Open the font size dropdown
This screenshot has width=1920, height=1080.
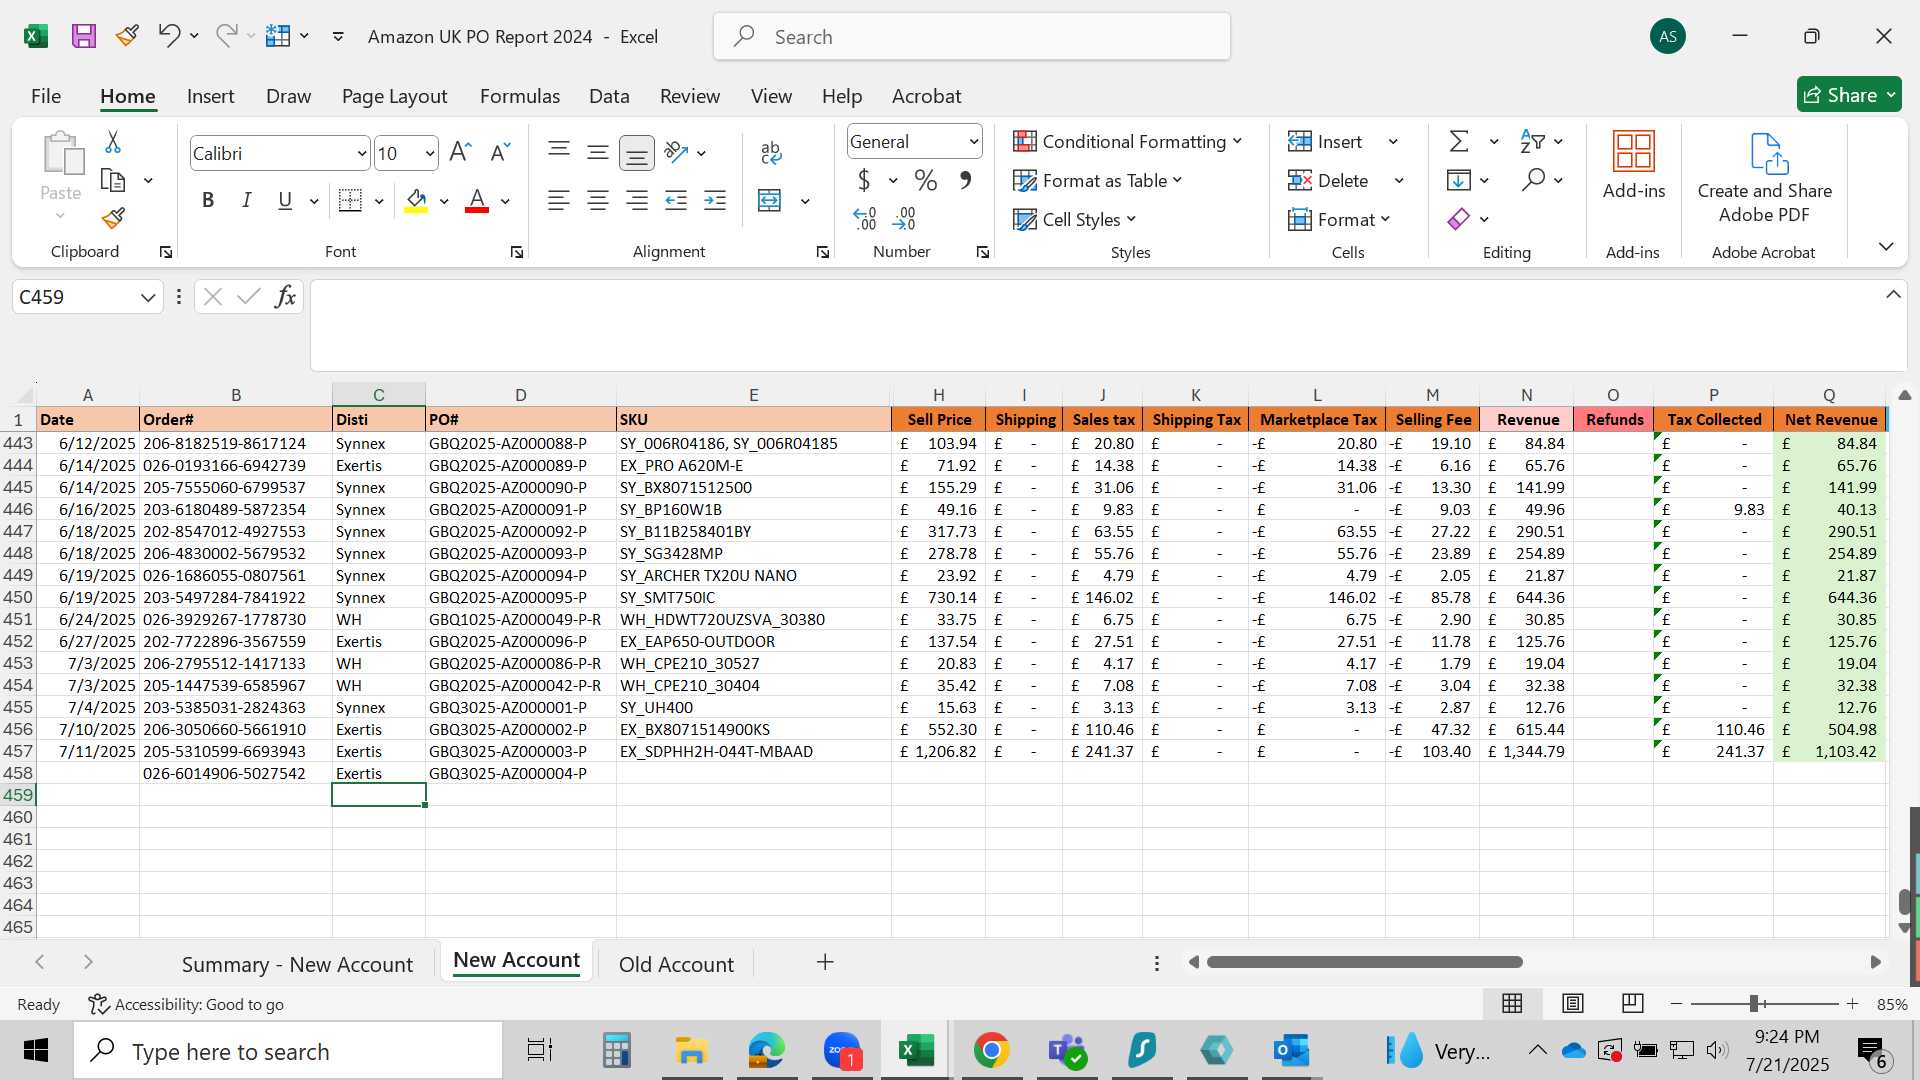[430, 154]
